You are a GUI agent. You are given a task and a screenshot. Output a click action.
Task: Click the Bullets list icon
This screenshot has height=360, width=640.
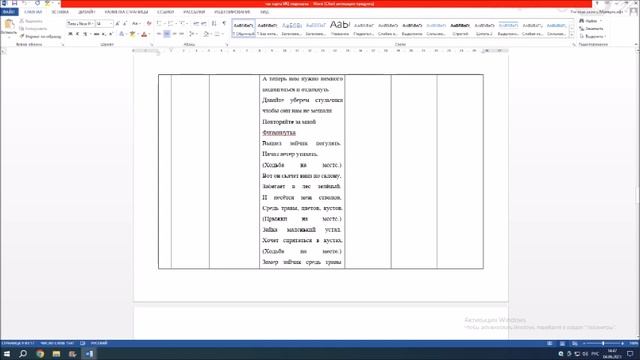[160, 24]
